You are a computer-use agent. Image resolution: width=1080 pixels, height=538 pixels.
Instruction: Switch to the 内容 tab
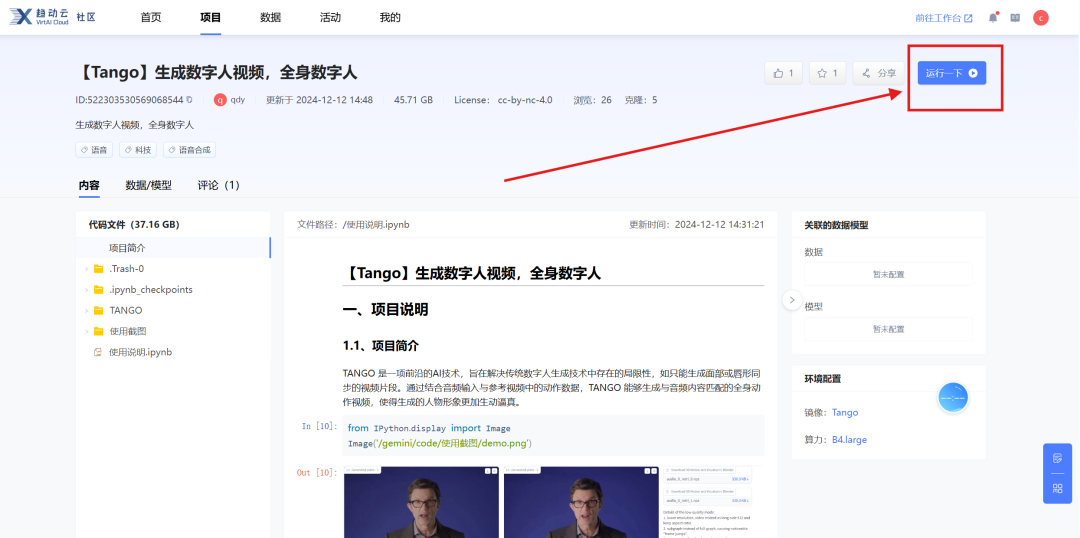89,185
